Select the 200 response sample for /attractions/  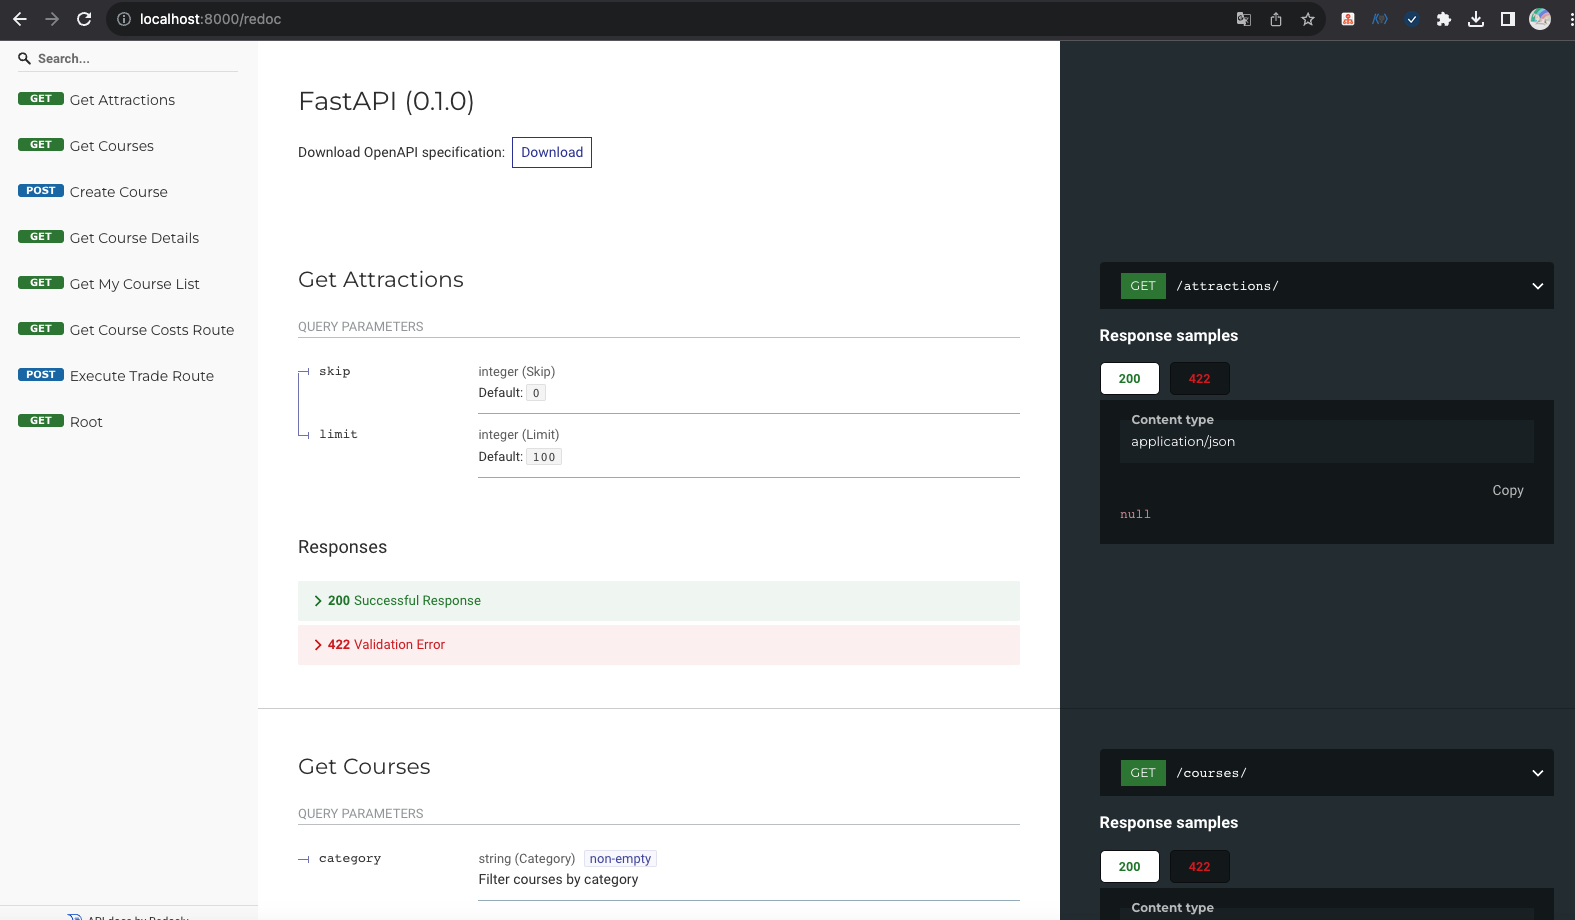click(x=1129, y=379)
